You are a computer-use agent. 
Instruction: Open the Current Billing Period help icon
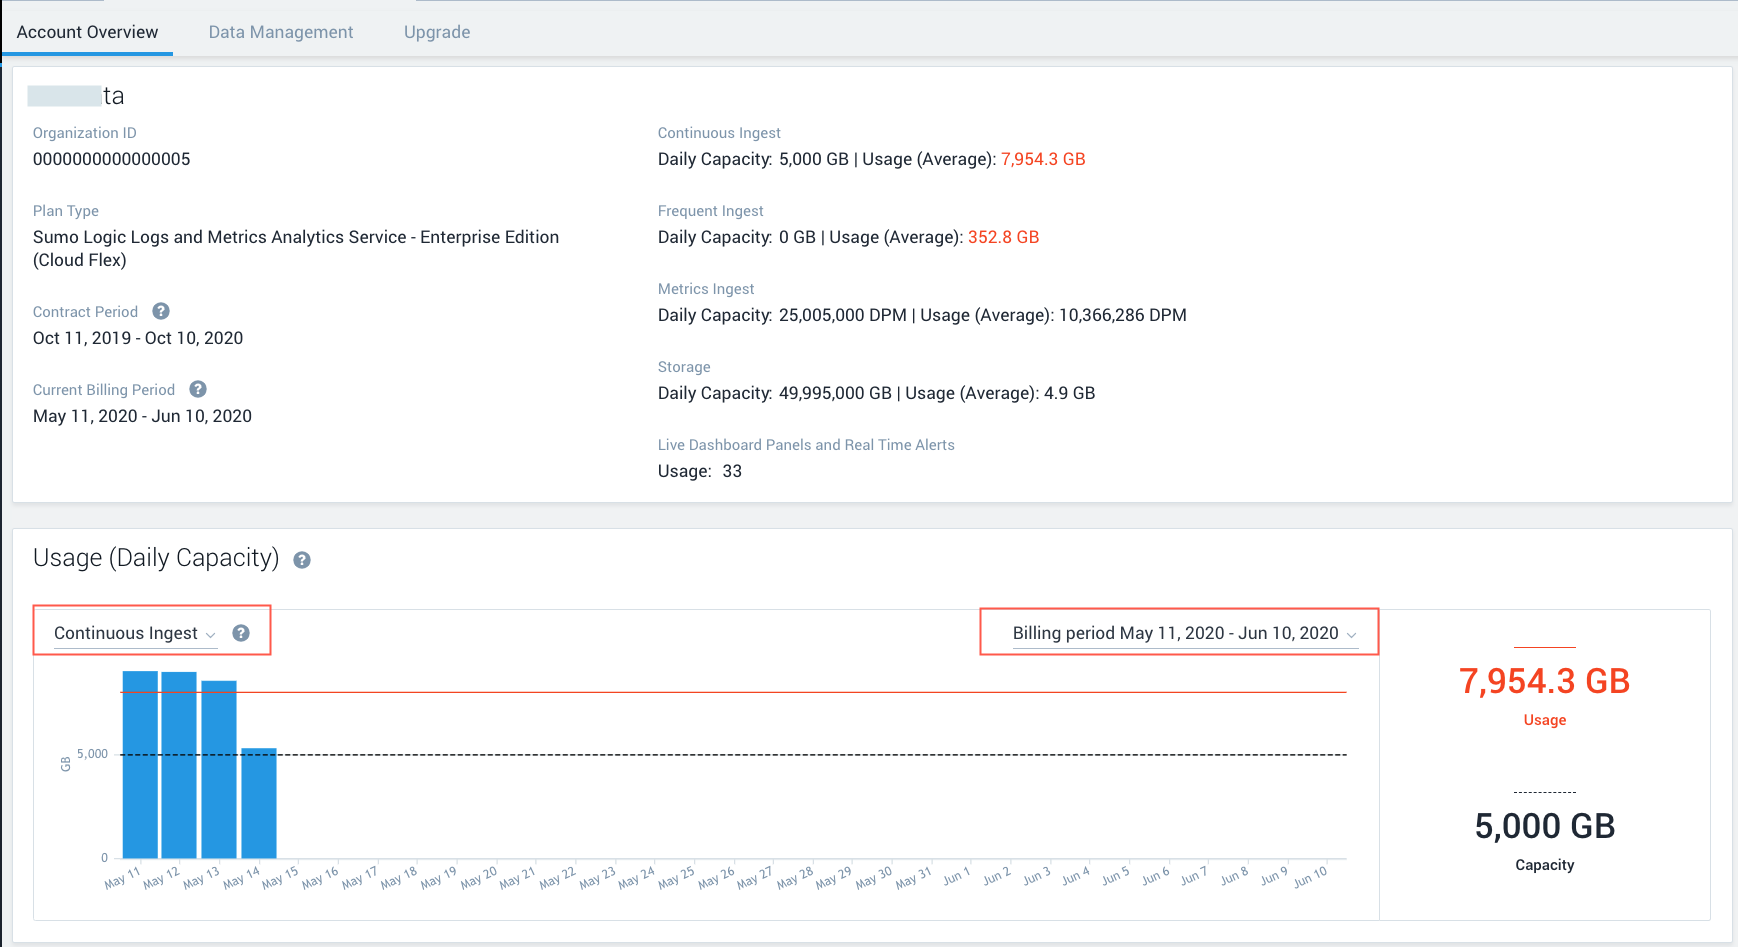(x=197, y=389)
